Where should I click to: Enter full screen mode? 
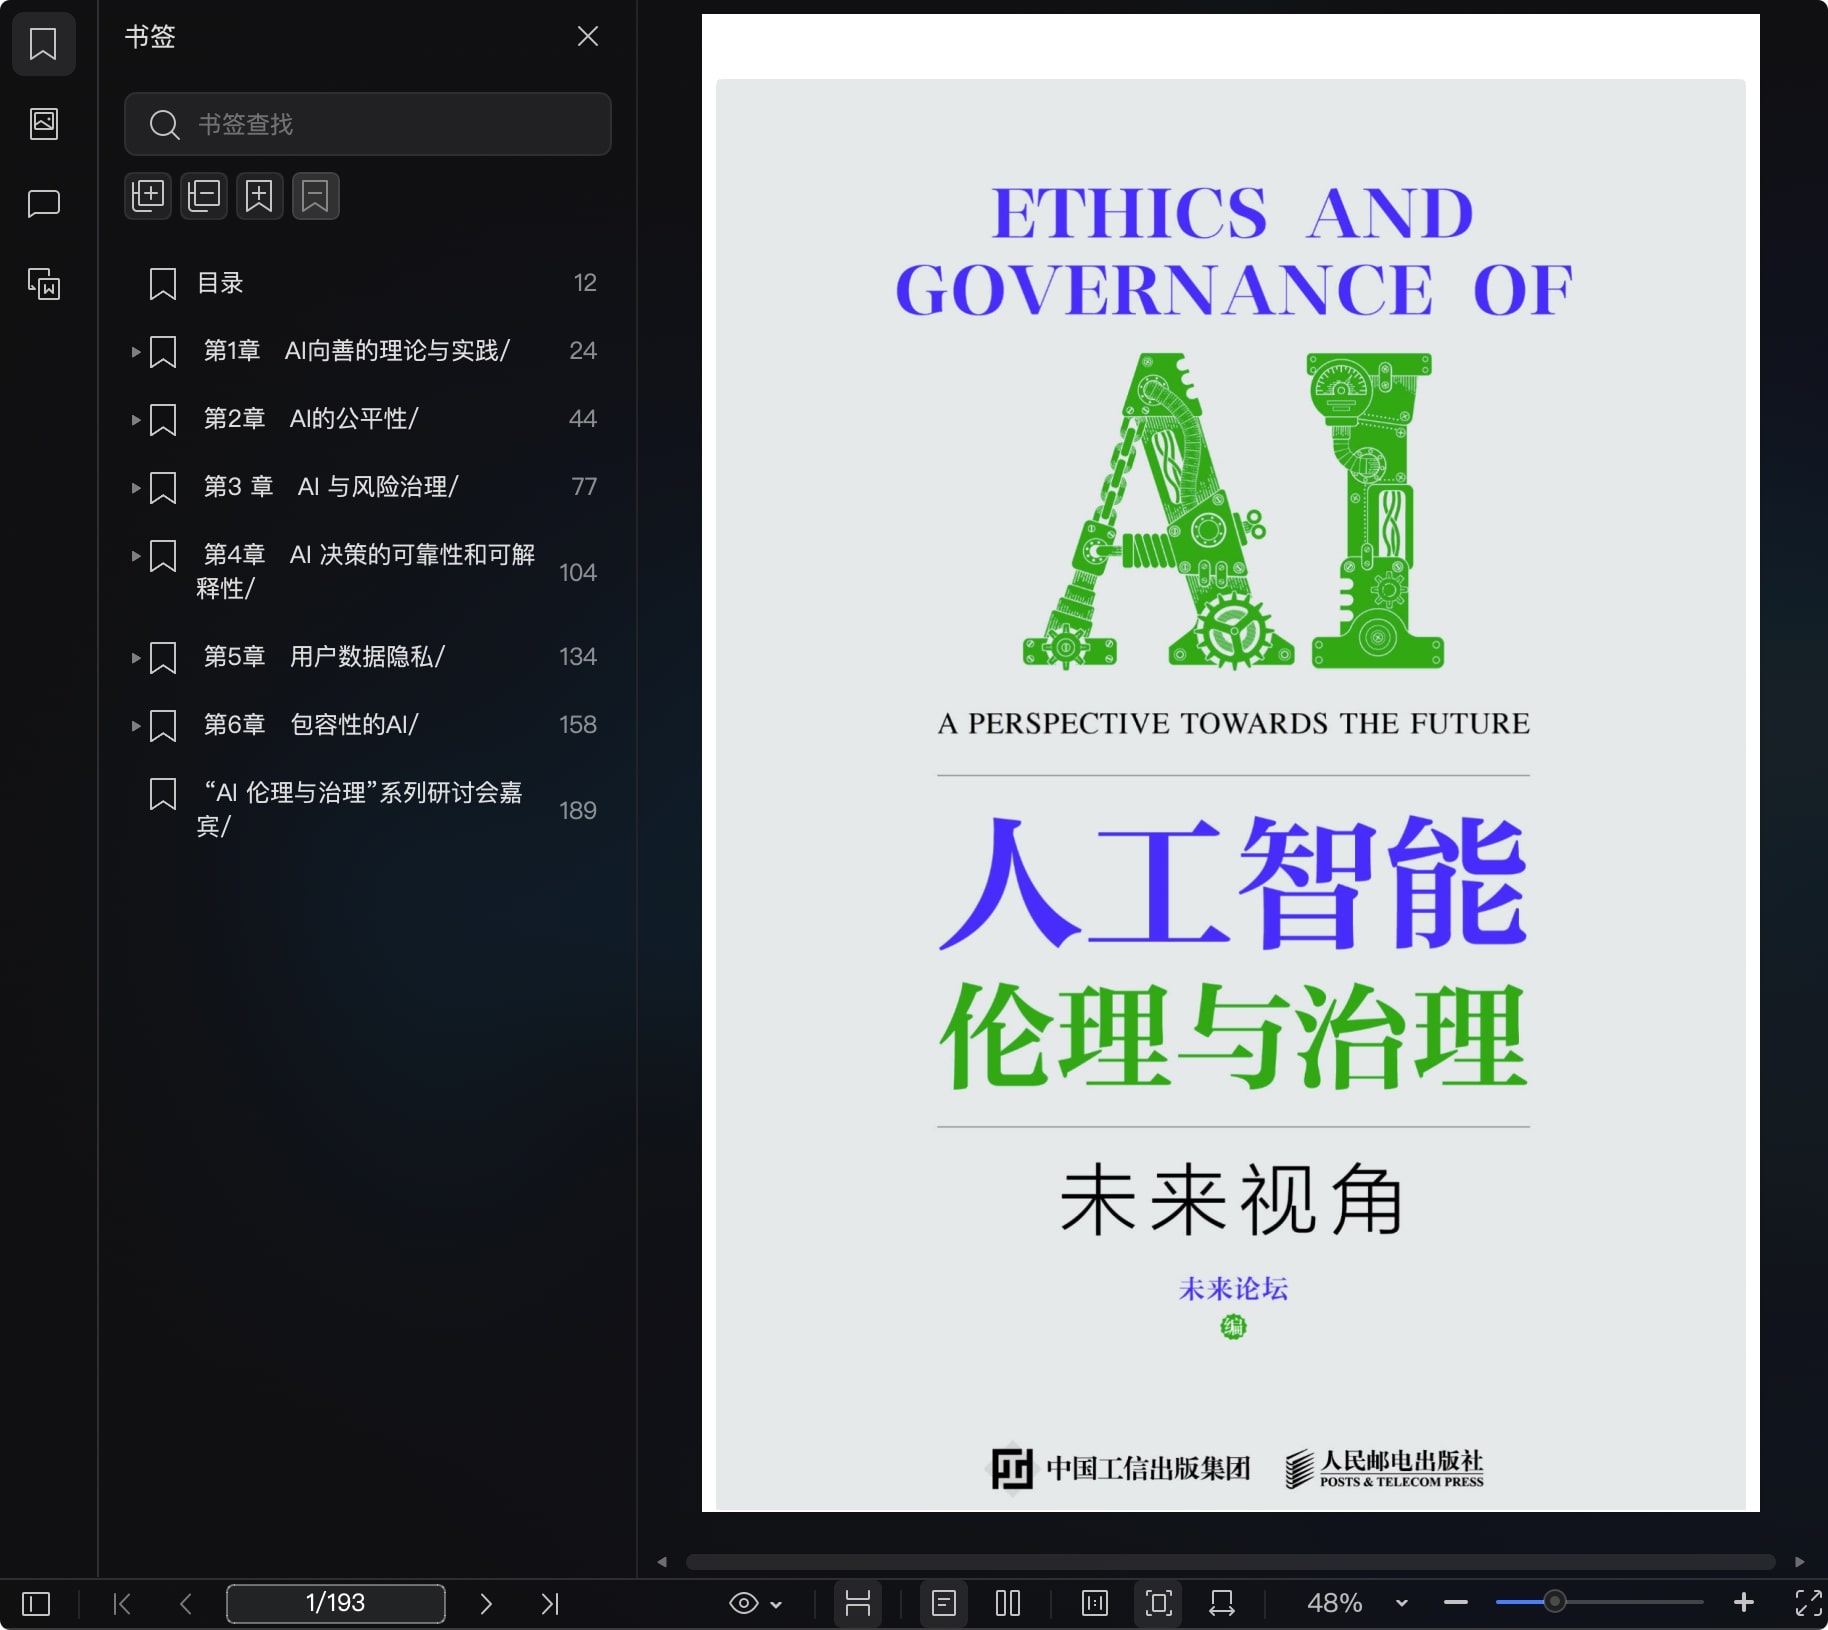pyautogui.click(x=1808, y=1604)
